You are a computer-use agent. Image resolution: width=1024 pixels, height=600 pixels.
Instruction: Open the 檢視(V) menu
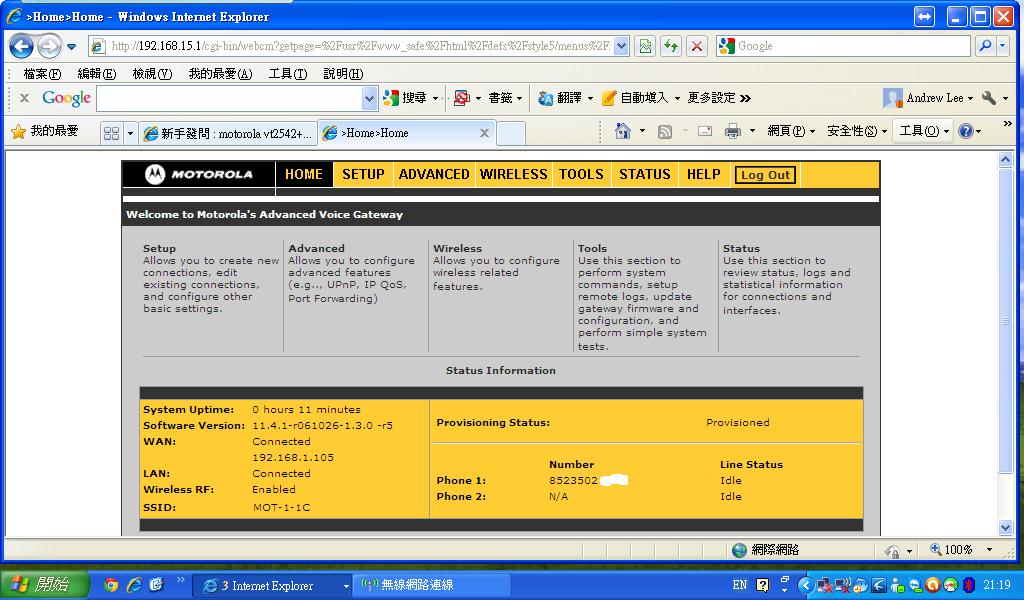(x=152, y=74)
